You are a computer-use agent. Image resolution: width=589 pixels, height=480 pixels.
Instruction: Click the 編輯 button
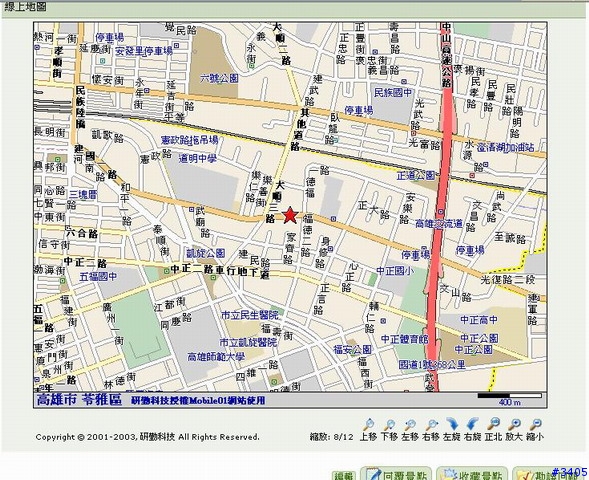(343, 476)
